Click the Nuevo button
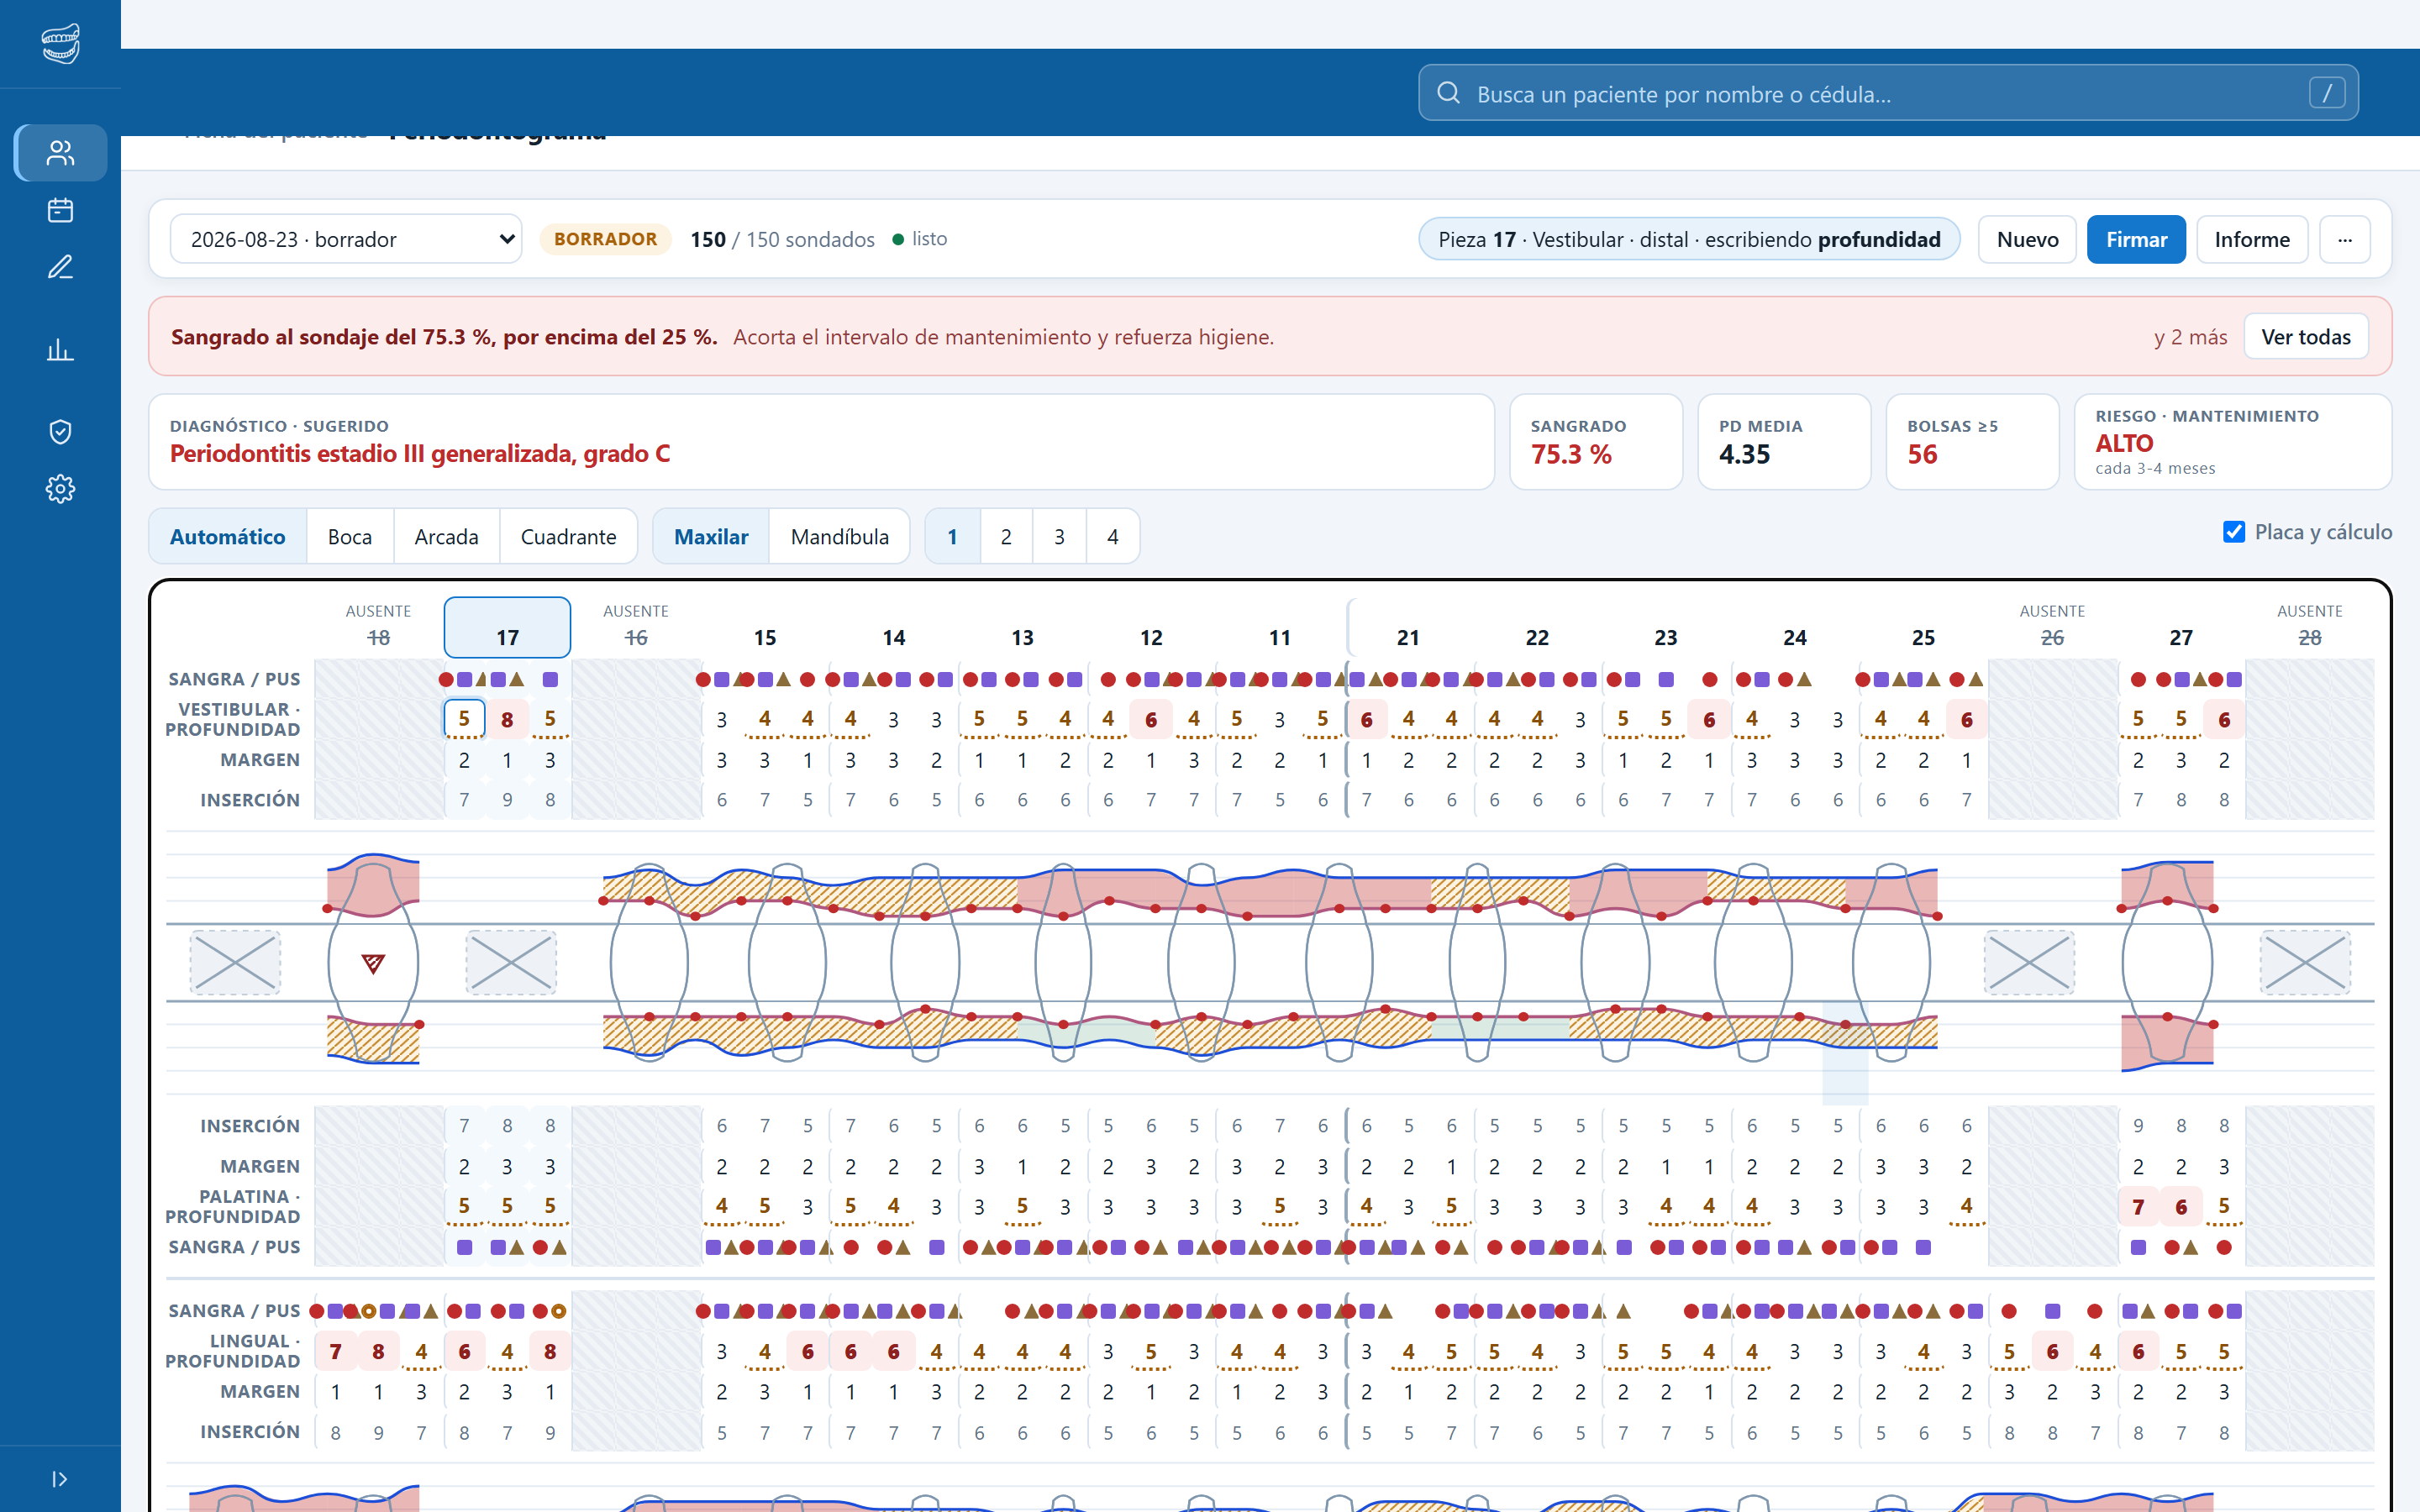The height and width of the screenshot is (1512, 2420). 2027,240
